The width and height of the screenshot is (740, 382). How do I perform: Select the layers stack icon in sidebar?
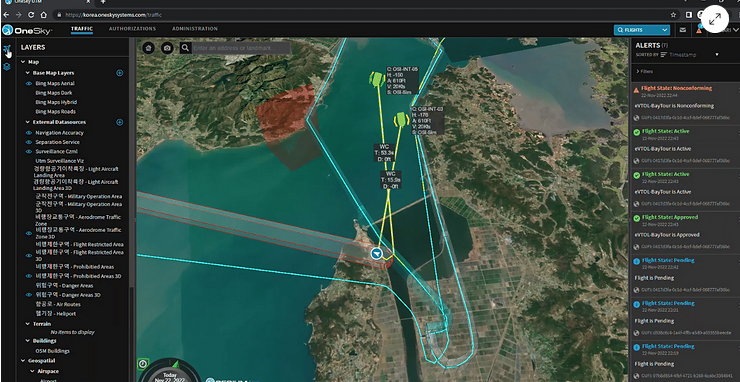click(7, 67)
